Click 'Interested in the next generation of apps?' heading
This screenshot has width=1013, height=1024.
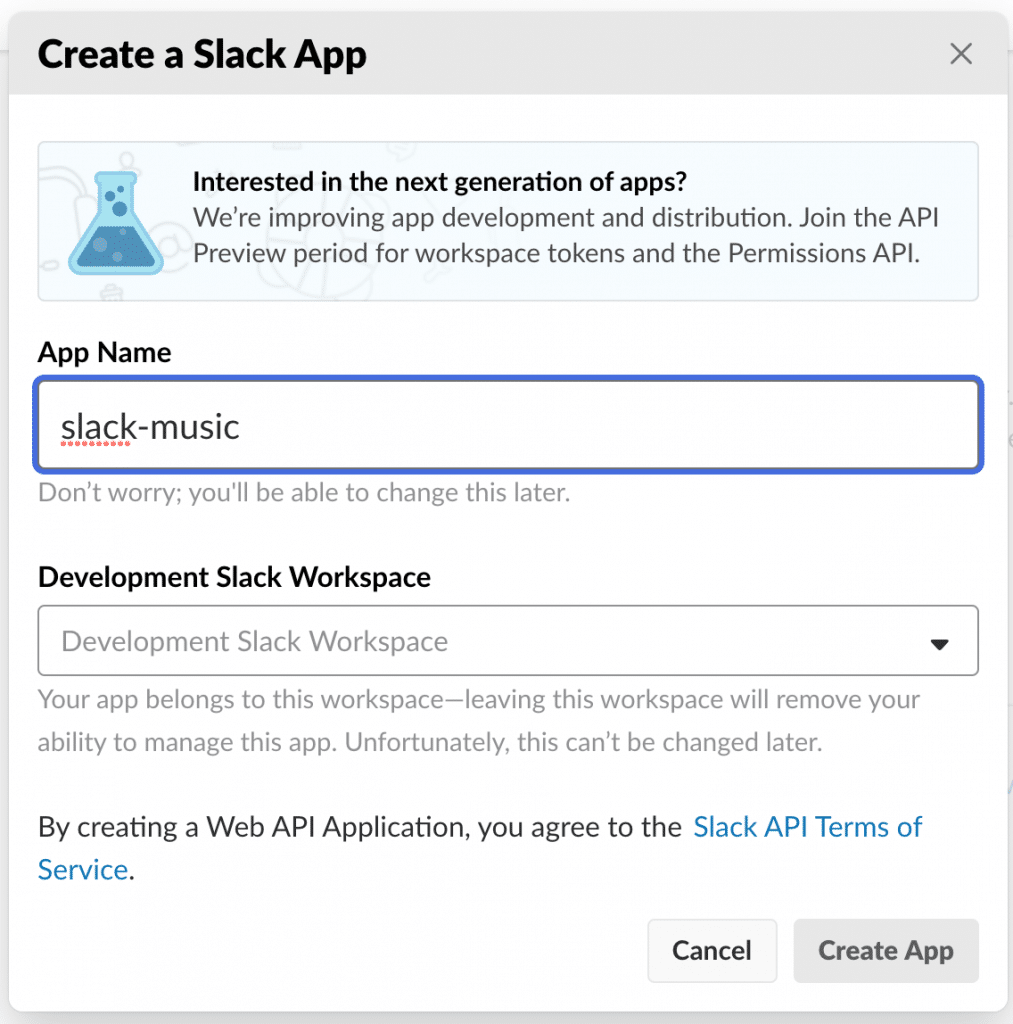point(440,182)
